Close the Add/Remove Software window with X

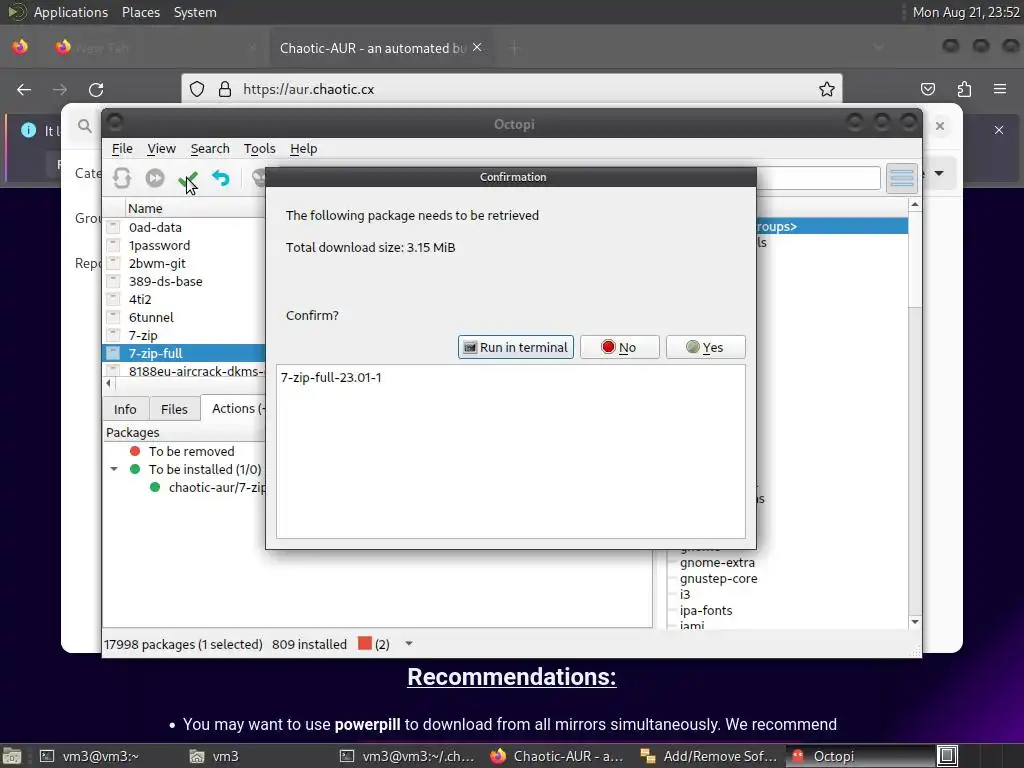pyautogui.click(x=940, y=125)
